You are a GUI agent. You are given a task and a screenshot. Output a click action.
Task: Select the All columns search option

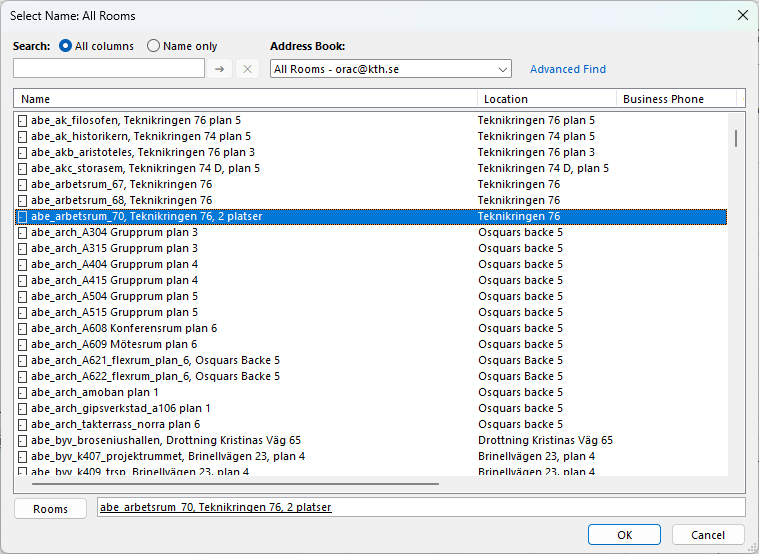96,46
